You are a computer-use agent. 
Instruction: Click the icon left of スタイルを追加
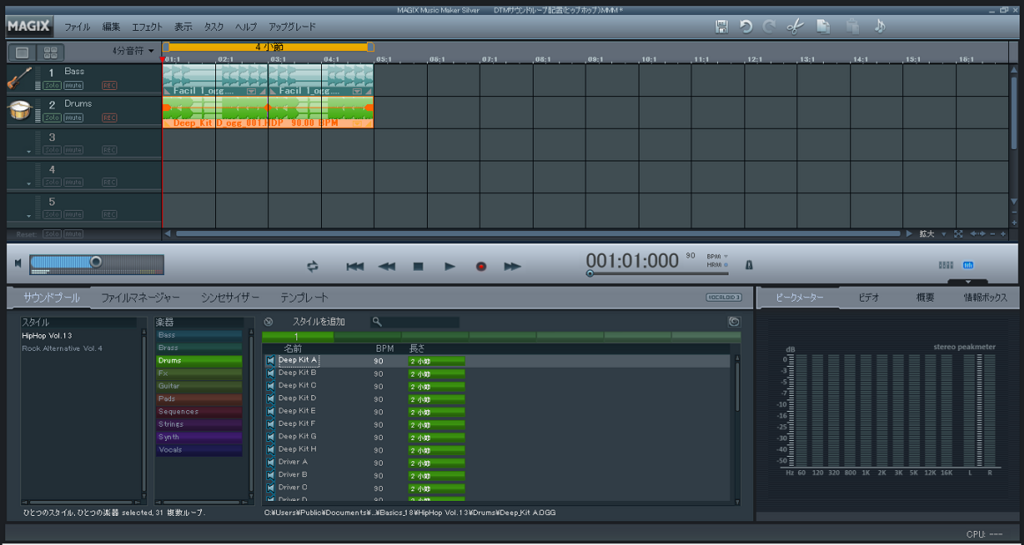pyautogui.click(x=268, y=322)
